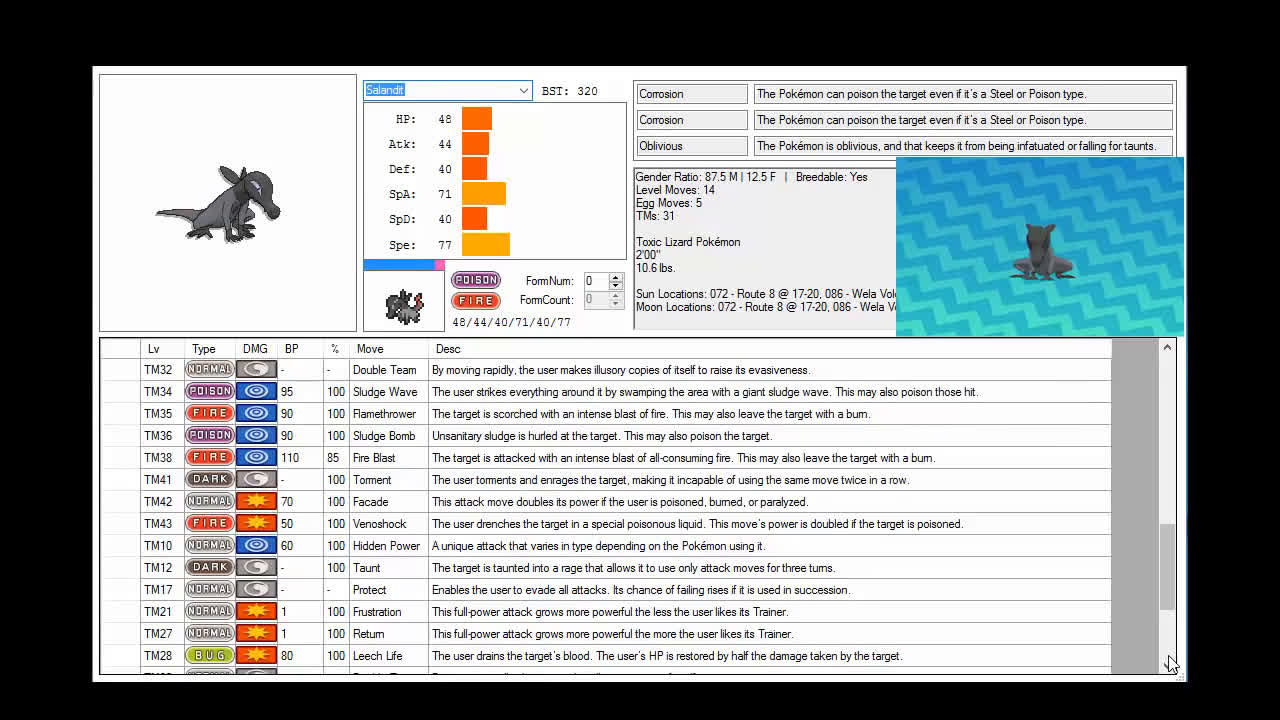Image resolution: width=1280 pixels, height=720 pixels.
Task: Click the FormNum number field
Action: [596, 281]
